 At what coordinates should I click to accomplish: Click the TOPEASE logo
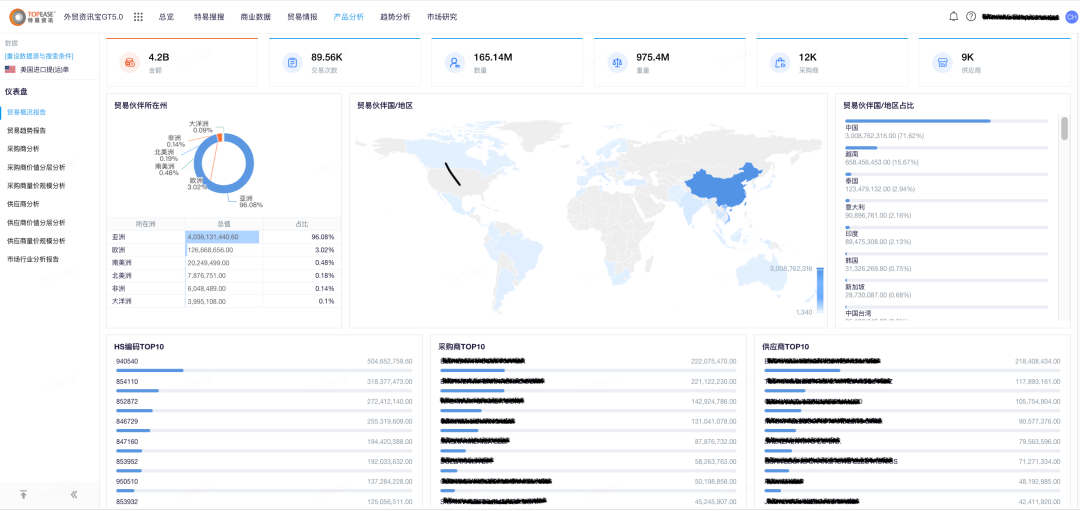pos(32,17)
